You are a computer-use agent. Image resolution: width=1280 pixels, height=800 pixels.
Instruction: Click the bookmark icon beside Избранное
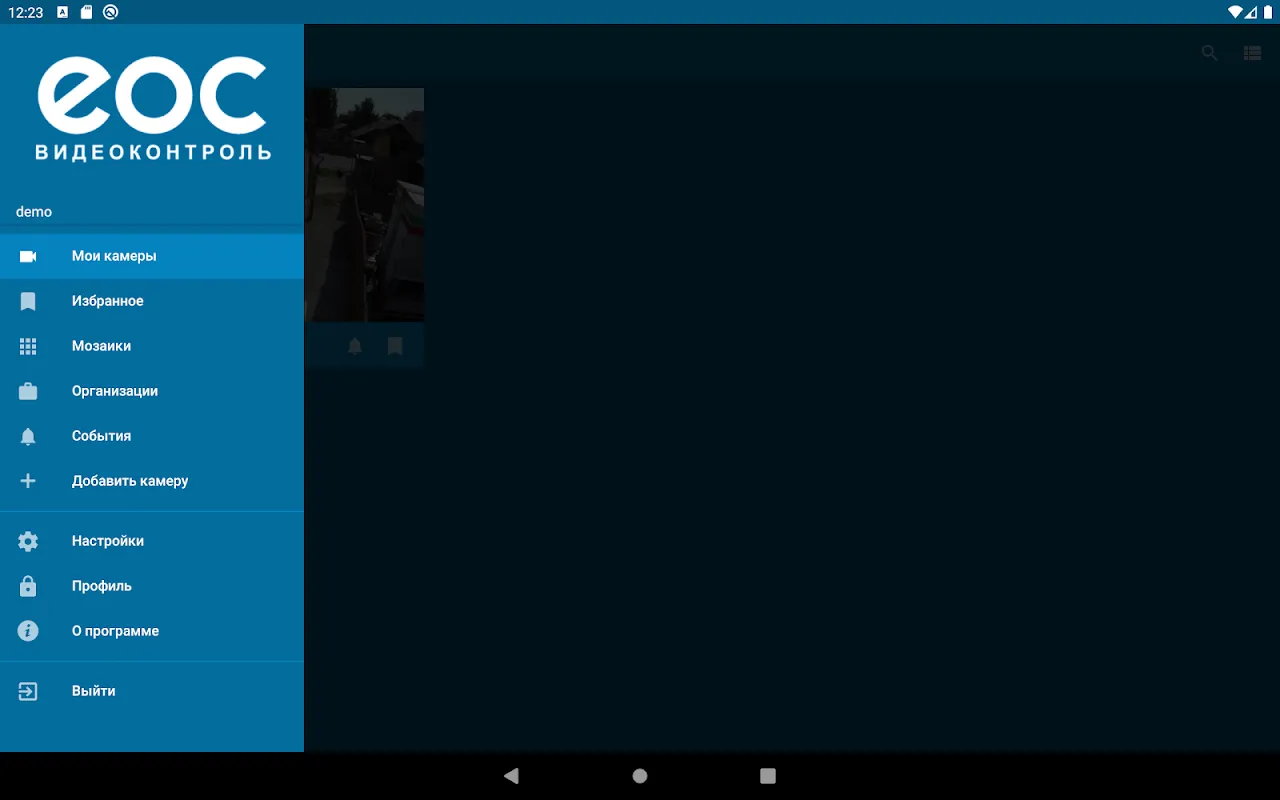pyautogui.click(x=28, y=301)
